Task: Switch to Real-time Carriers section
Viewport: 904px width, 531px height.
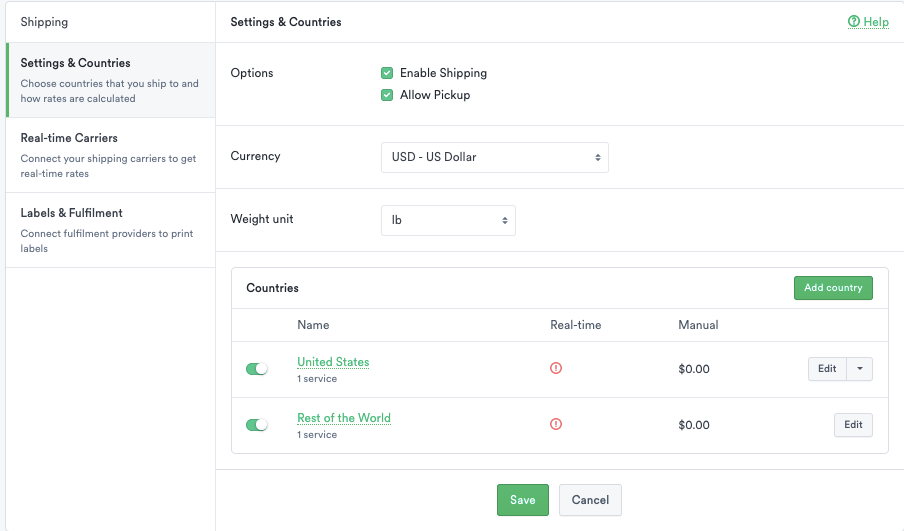Action: 110,155
